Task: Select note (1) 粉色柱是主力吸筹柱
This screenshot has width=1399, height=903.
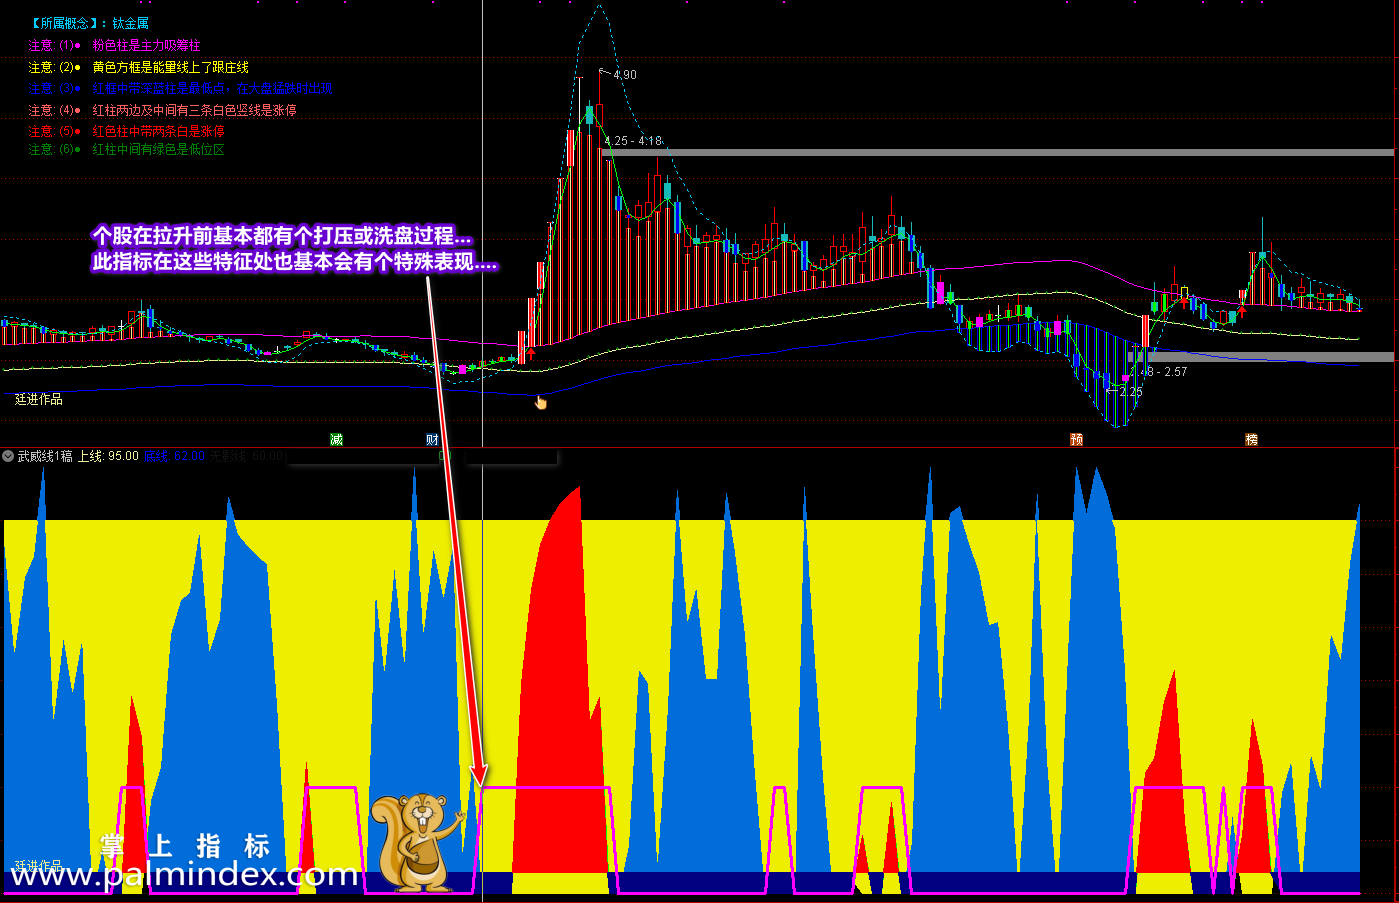Action: [114, 45]
